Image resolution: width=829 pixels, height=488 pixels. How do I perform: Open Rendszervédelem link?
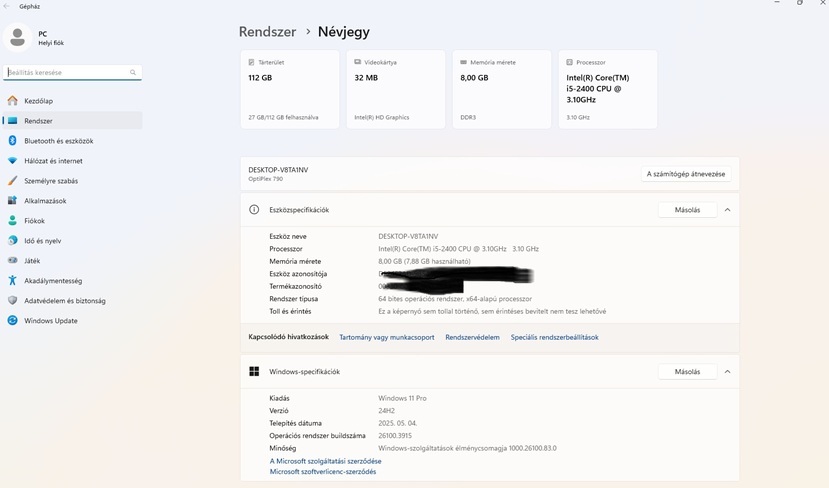[x=472, y=337]
